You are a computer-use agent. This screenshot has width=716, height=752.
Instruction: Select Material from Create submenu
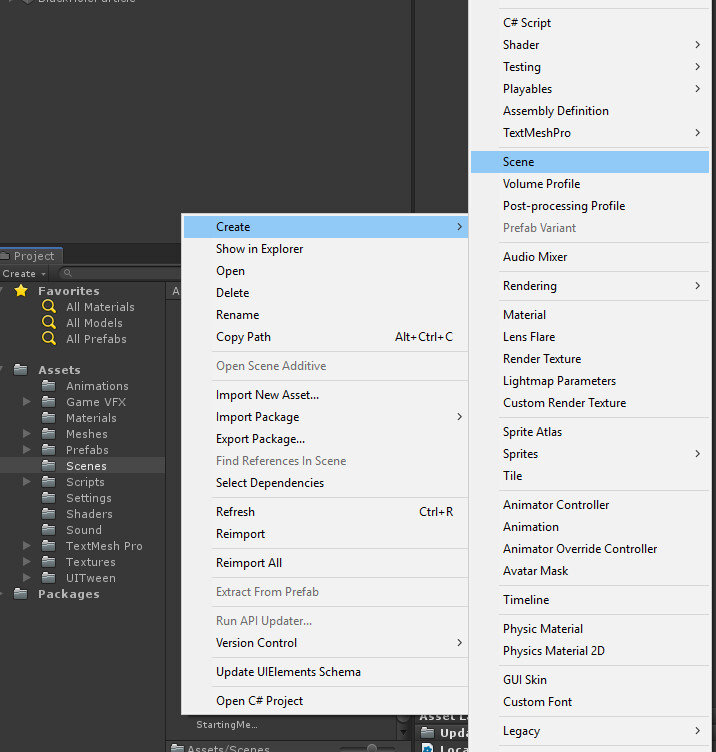point(590,315)
